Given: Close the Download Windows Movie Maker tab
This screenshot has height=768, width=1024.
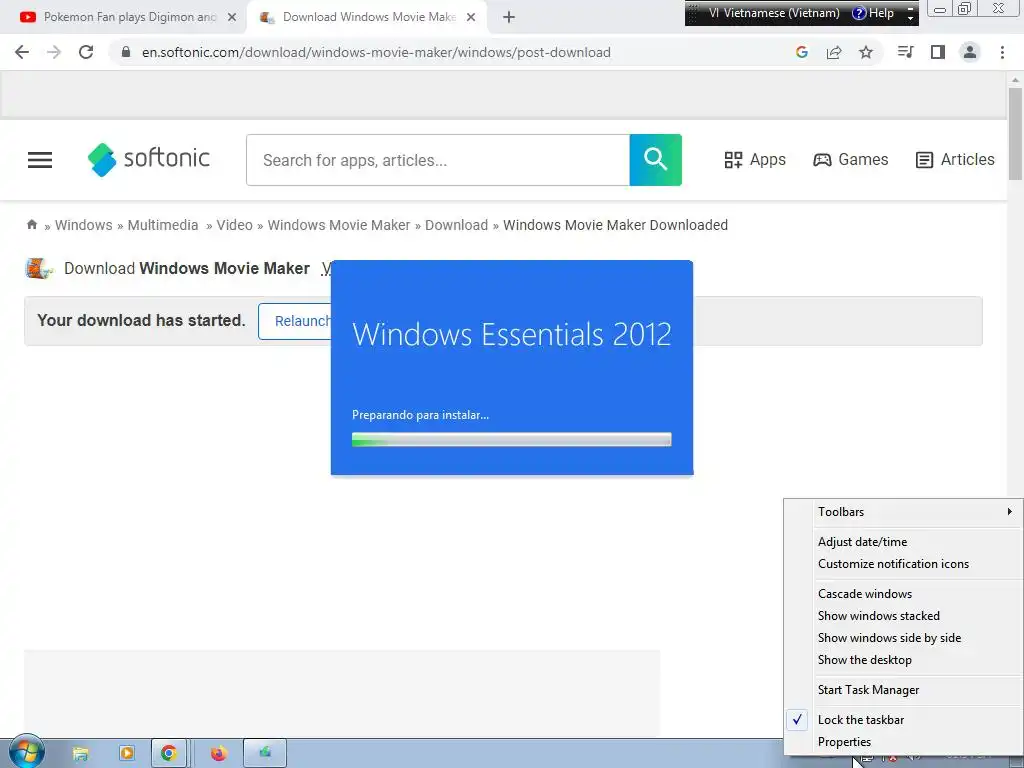Looking at the screenshot, I should (x=471, y=17).
